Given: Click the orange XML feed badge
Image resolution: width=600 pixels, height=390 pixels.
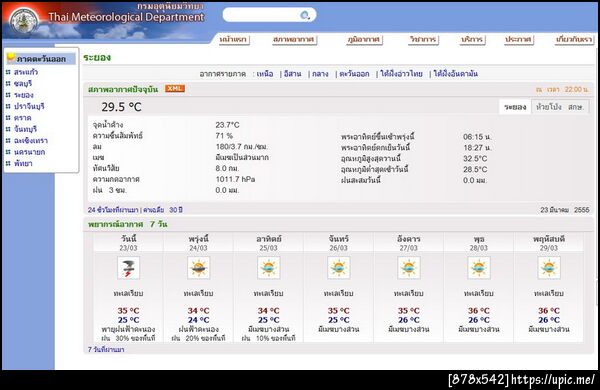Looking at the screenshot, I should 175,88.
